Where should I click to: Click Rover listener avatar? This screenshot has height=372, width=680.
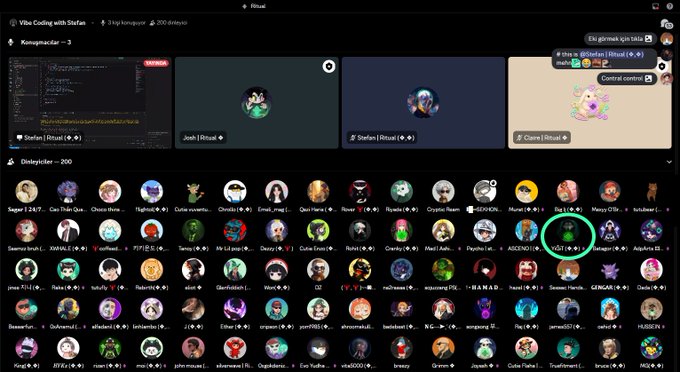[x=360, y=192]
